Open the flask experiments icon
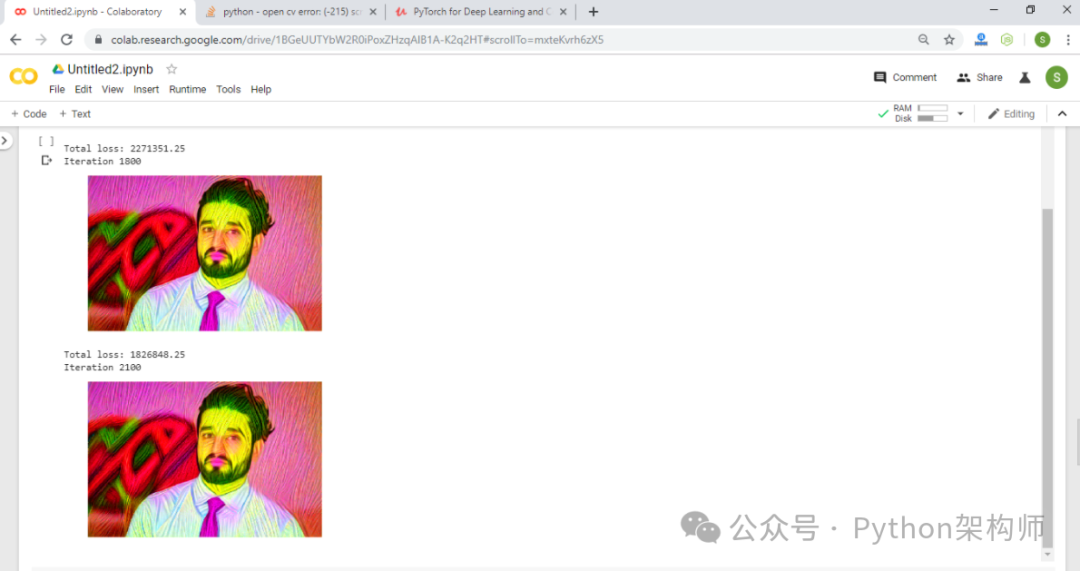Viewport: 1080px width, 571px height. pos(1025,77)
